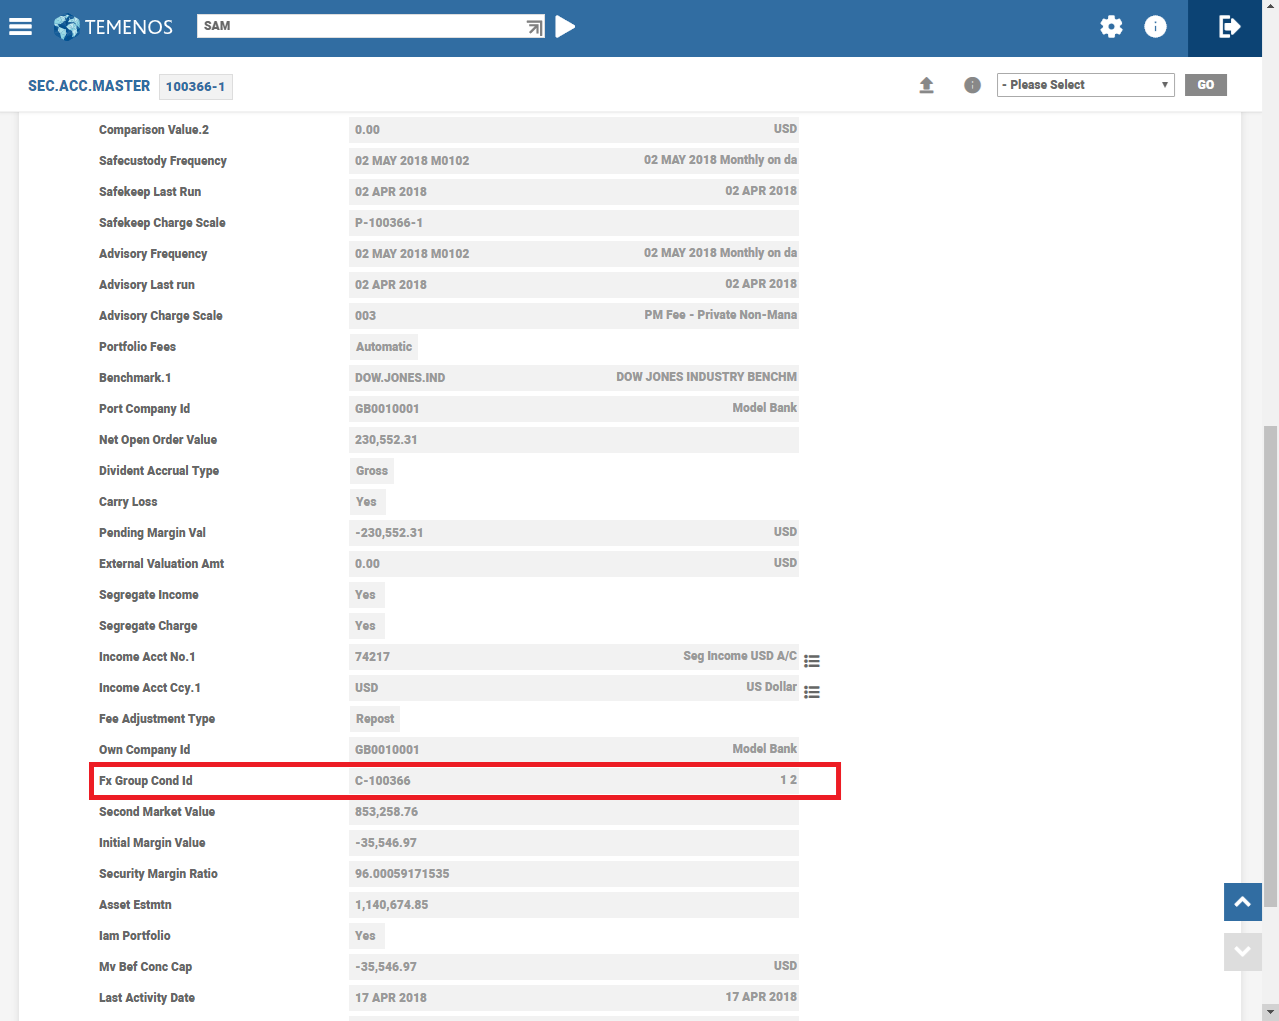This screenshot has height=1021, width=1279.
Task: Click the upload arrow icon
Action: (926, 85)
